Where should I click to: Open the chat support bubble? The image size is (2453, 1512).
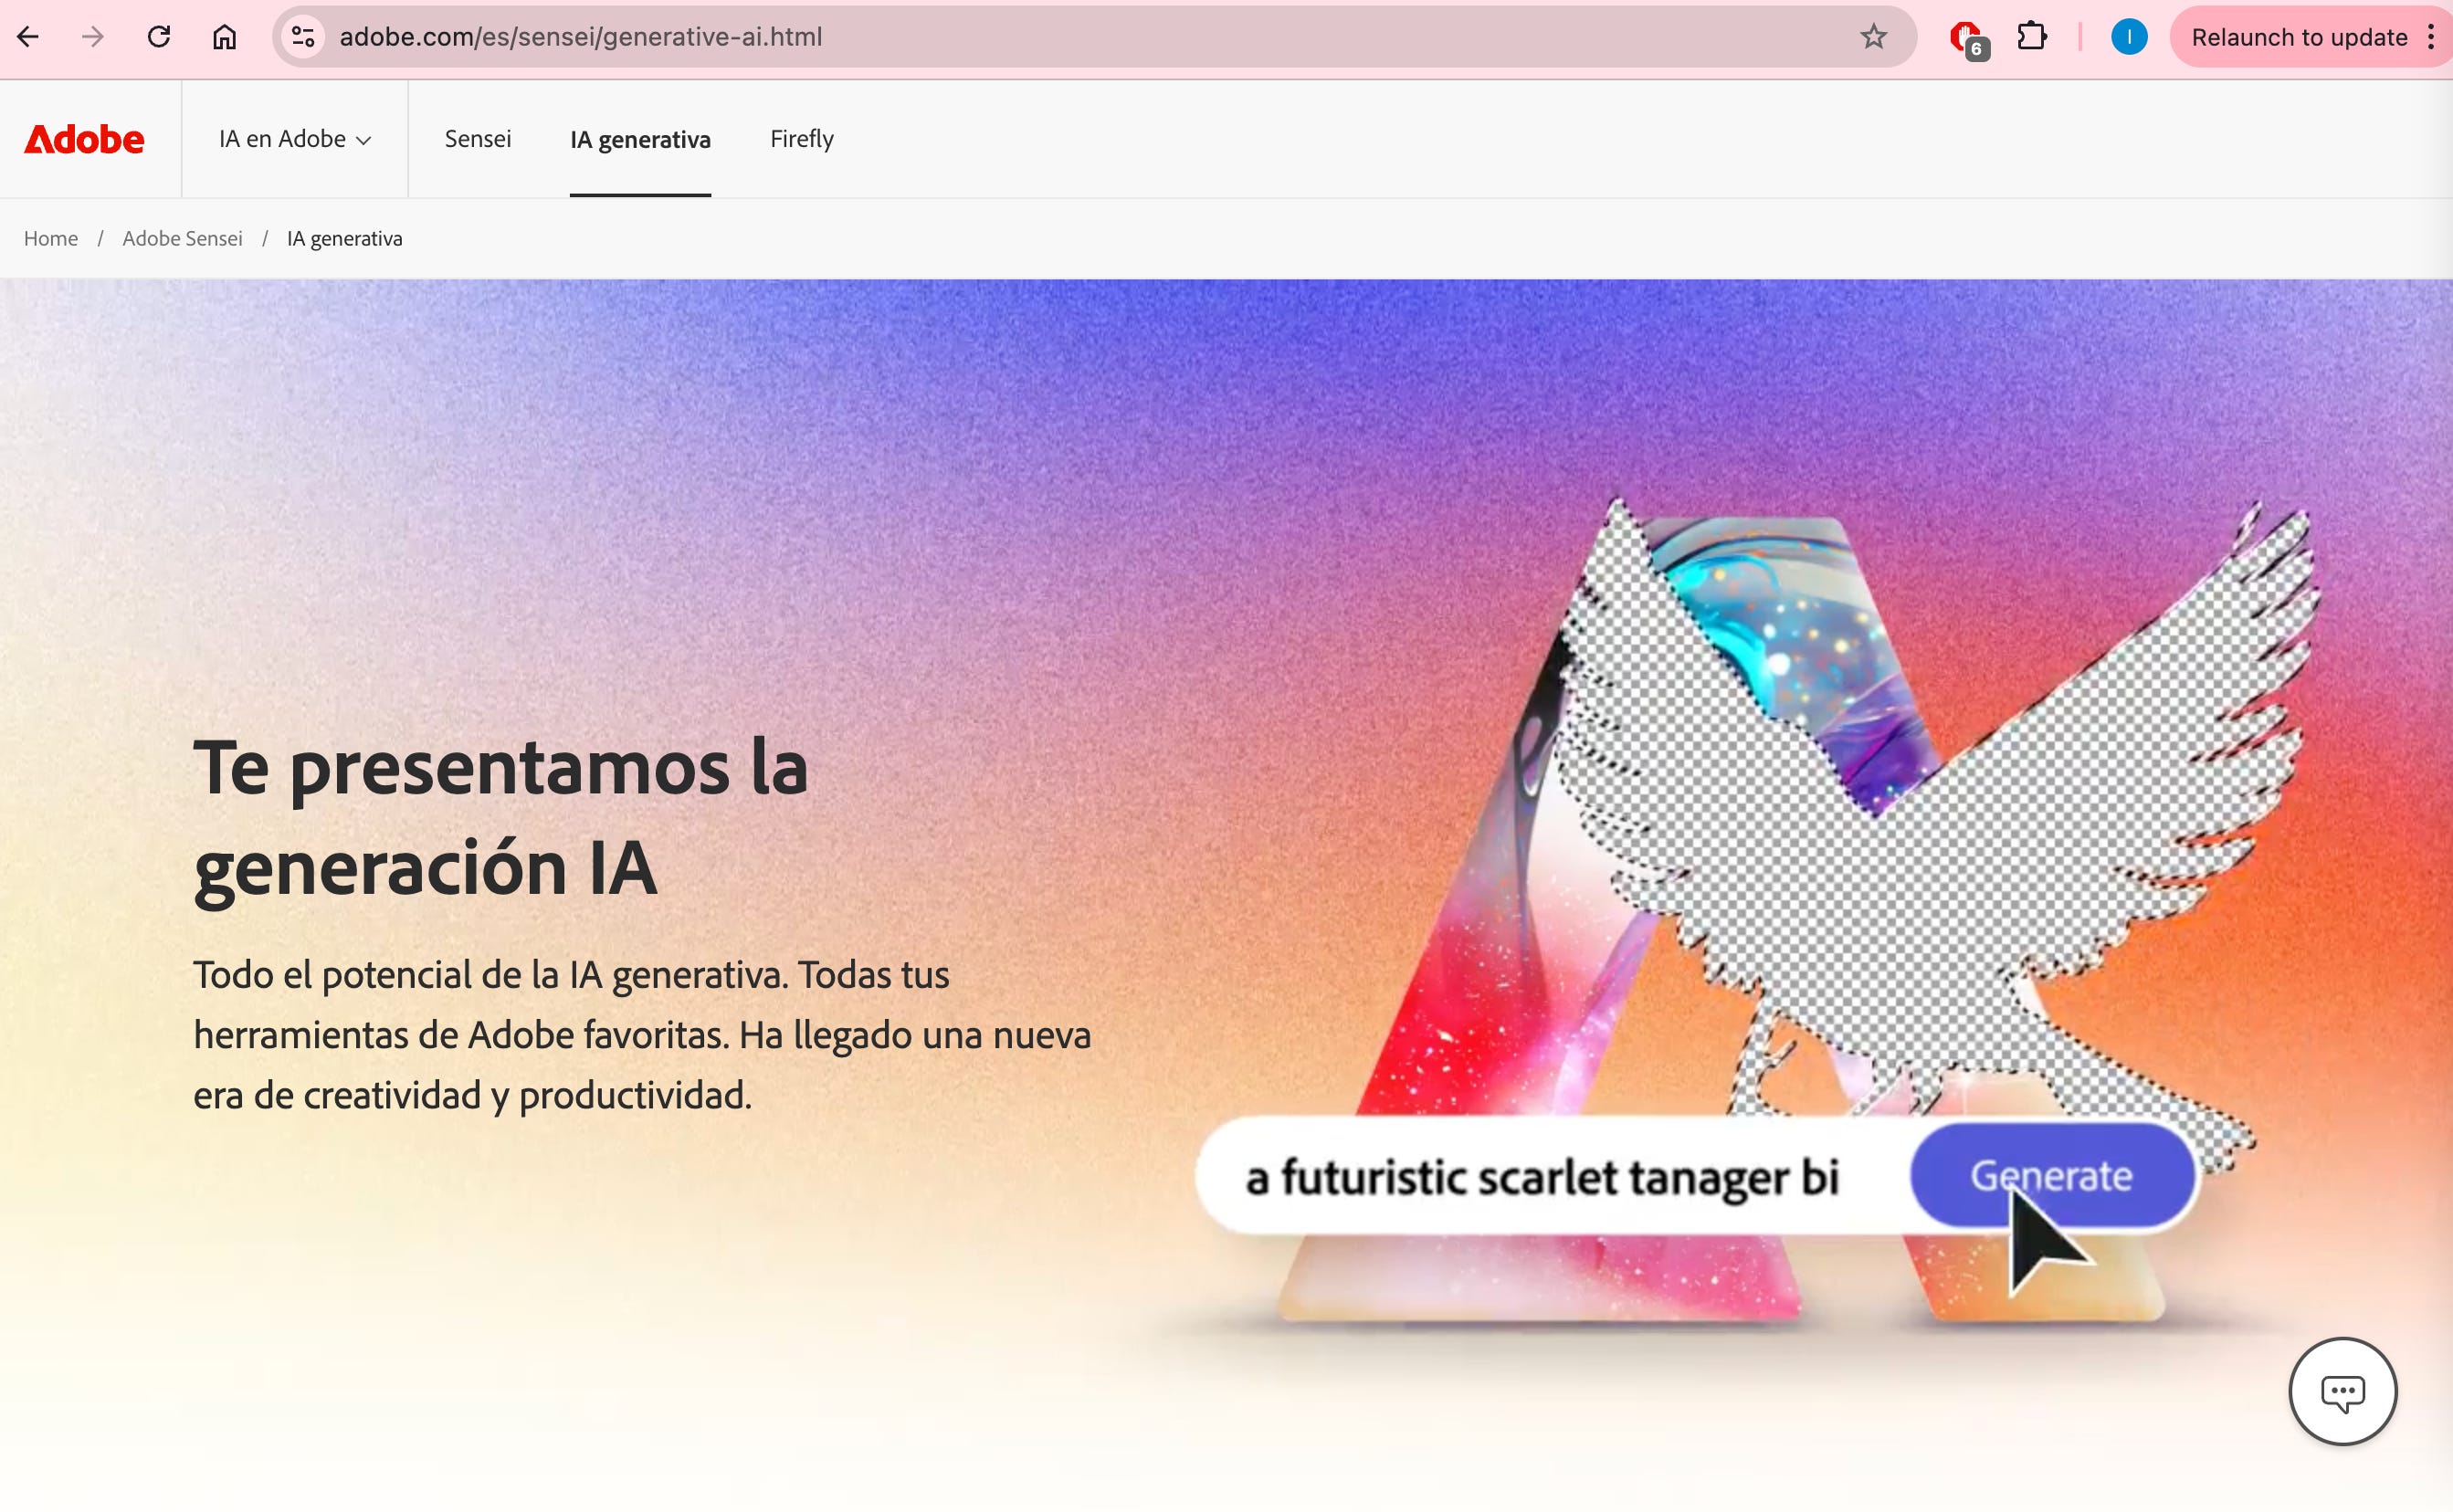(x=2342, y=1391)
